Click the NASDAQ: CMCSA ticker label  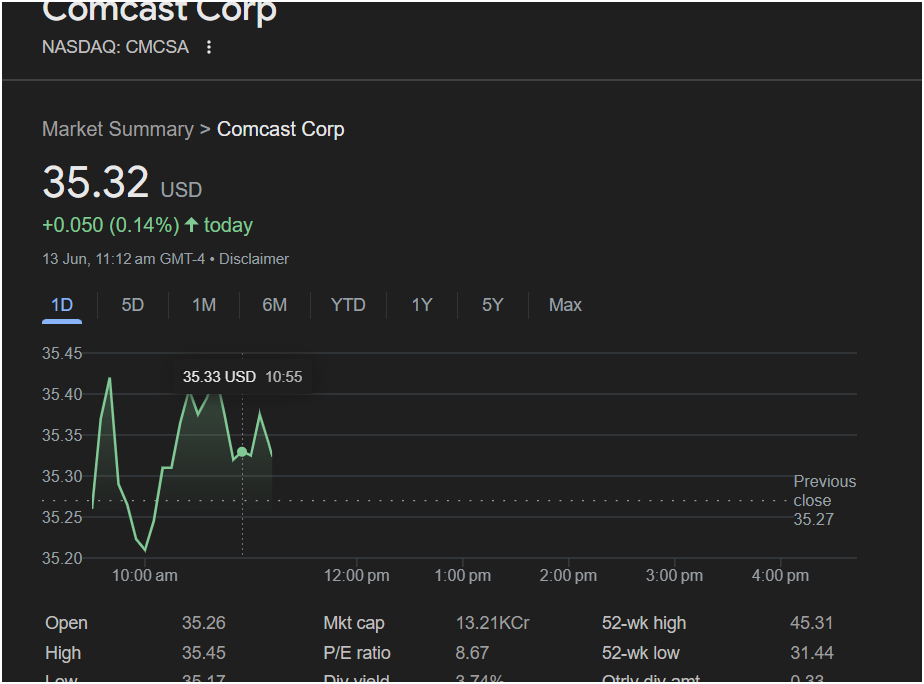pos(116,47)
